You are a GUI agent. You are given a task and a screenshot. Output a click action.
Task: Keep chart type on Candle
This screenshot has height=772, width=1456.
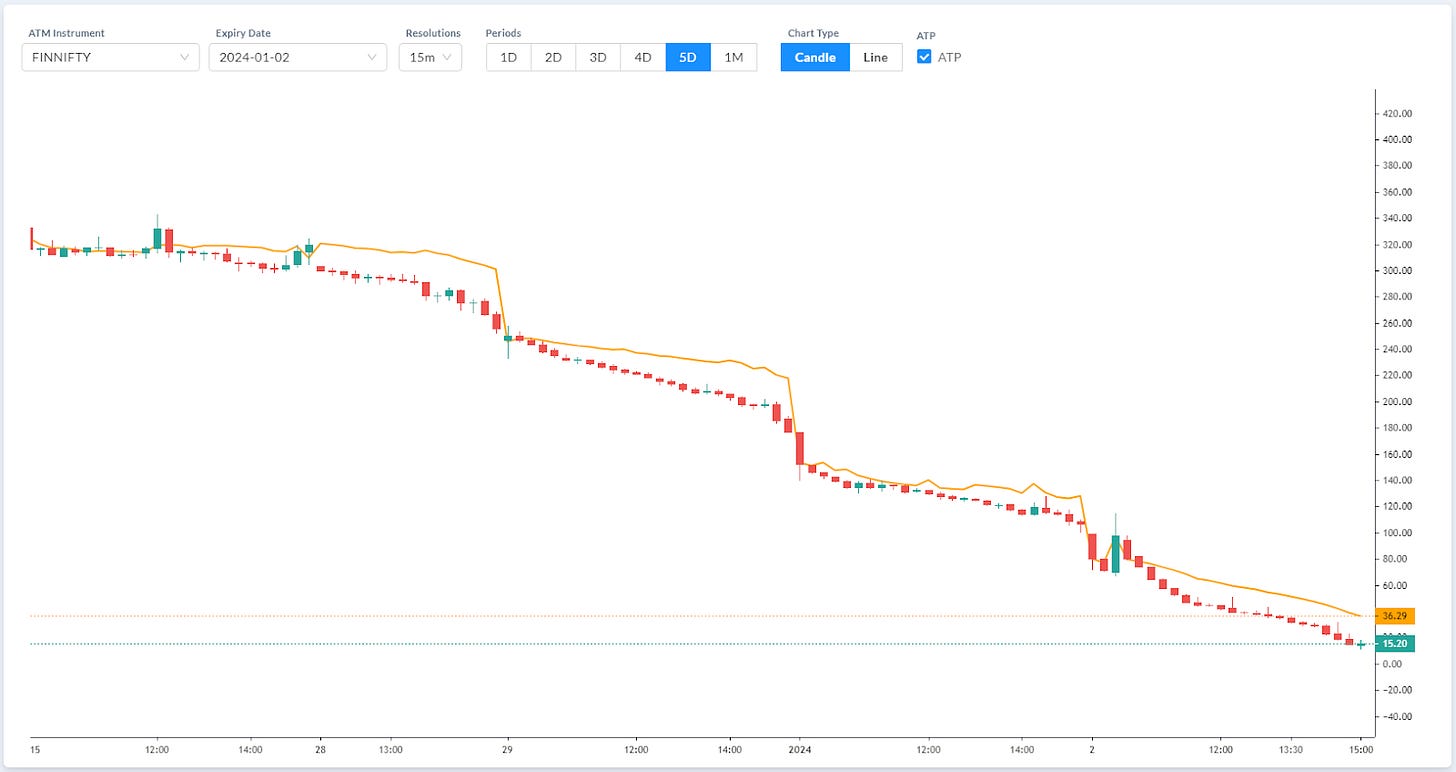814,57
